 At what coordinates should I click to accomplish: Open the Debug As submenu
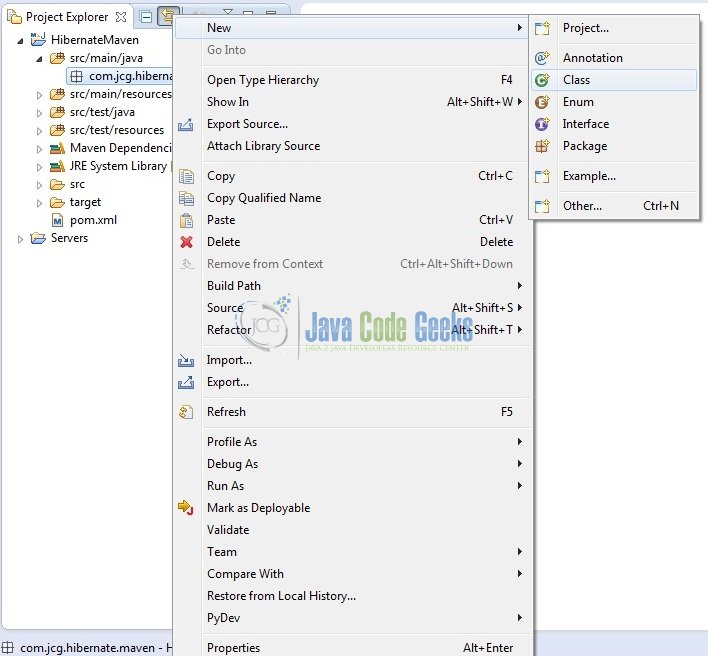[351, 464]
